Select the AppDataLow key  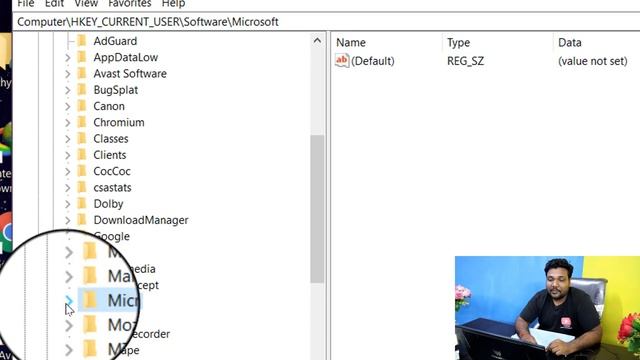tap(126, 58)
